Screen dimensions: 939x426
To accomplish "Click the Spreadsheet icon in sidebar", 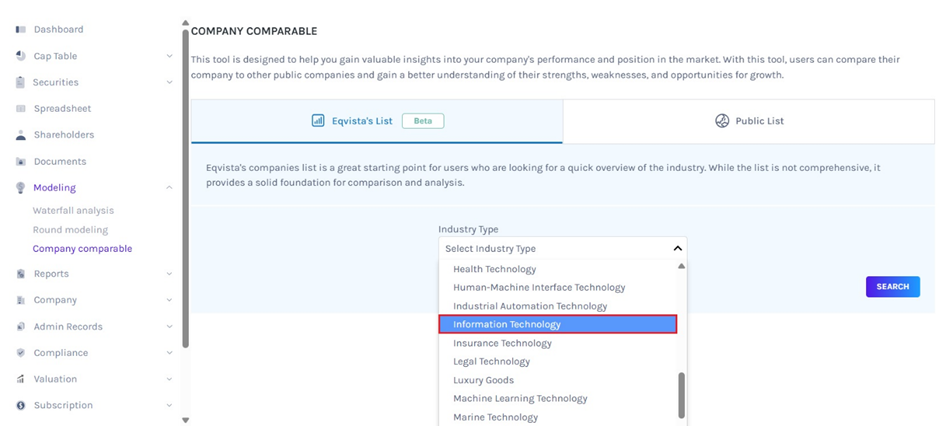I will point(21,108).
